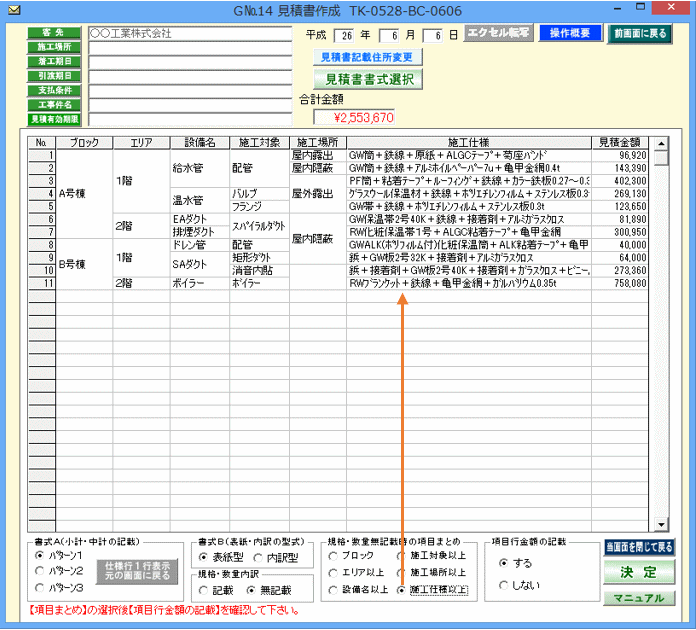Open the マニュアル button
The height and width of the screenshot is (630, 696).
point(639,598)
